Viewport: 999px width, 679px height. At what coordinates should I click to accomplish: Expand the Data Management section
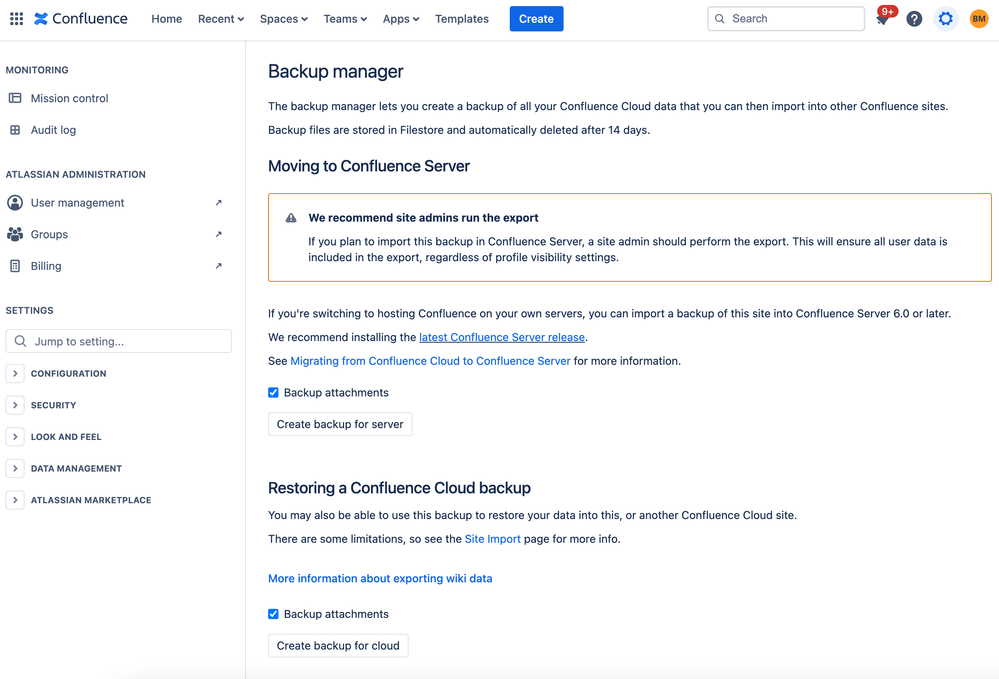pos(15,469)
